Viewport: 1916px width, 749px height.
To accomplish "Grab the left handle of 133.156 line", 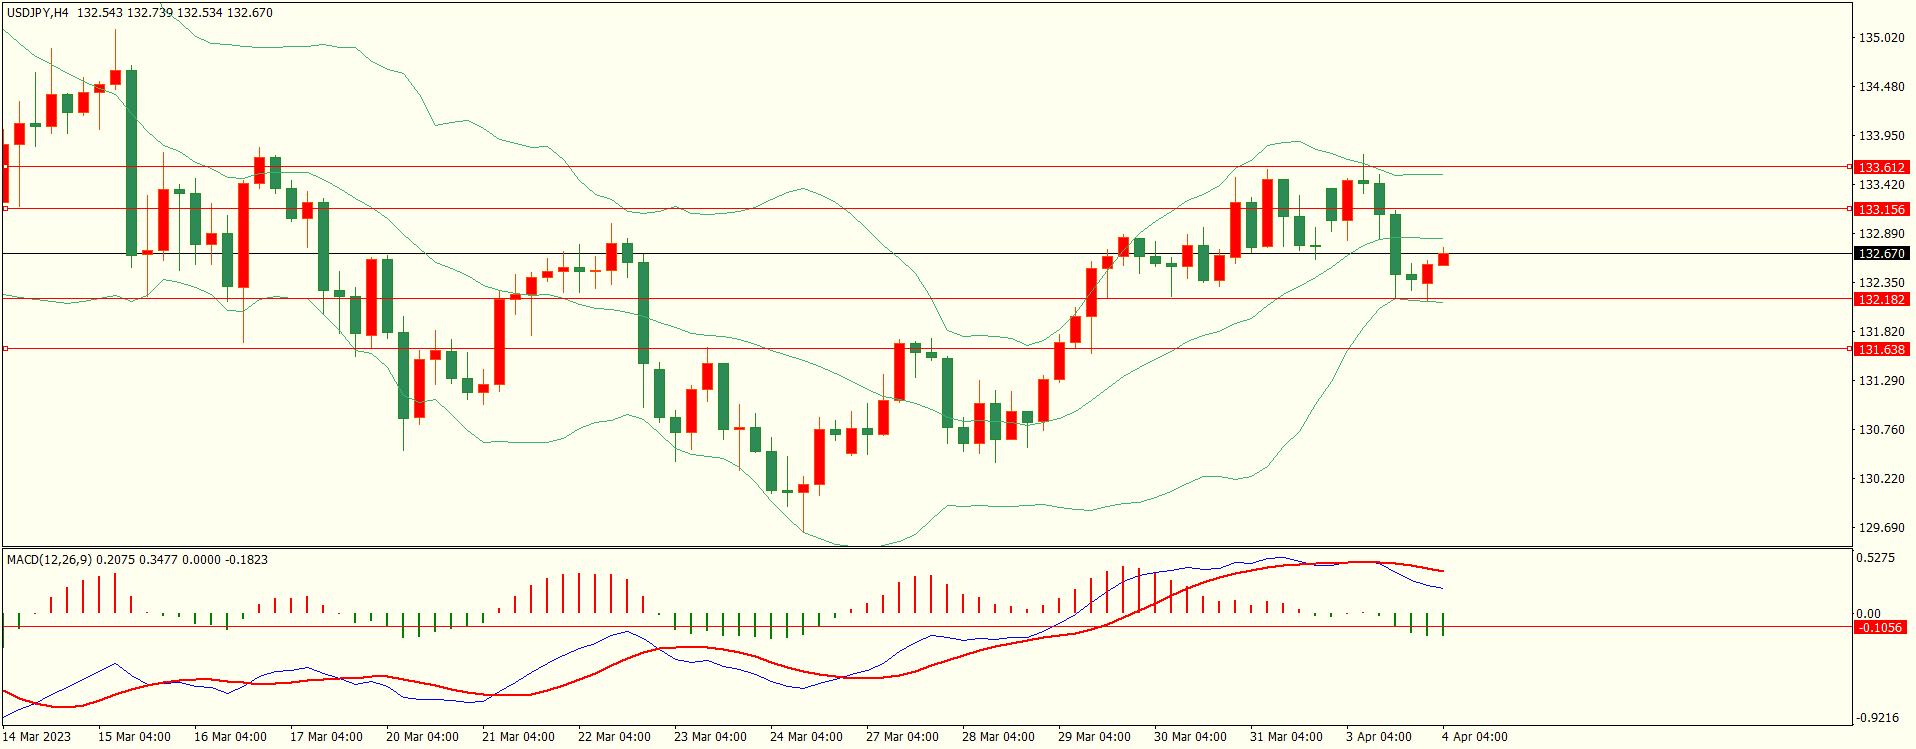I will 6,208.
